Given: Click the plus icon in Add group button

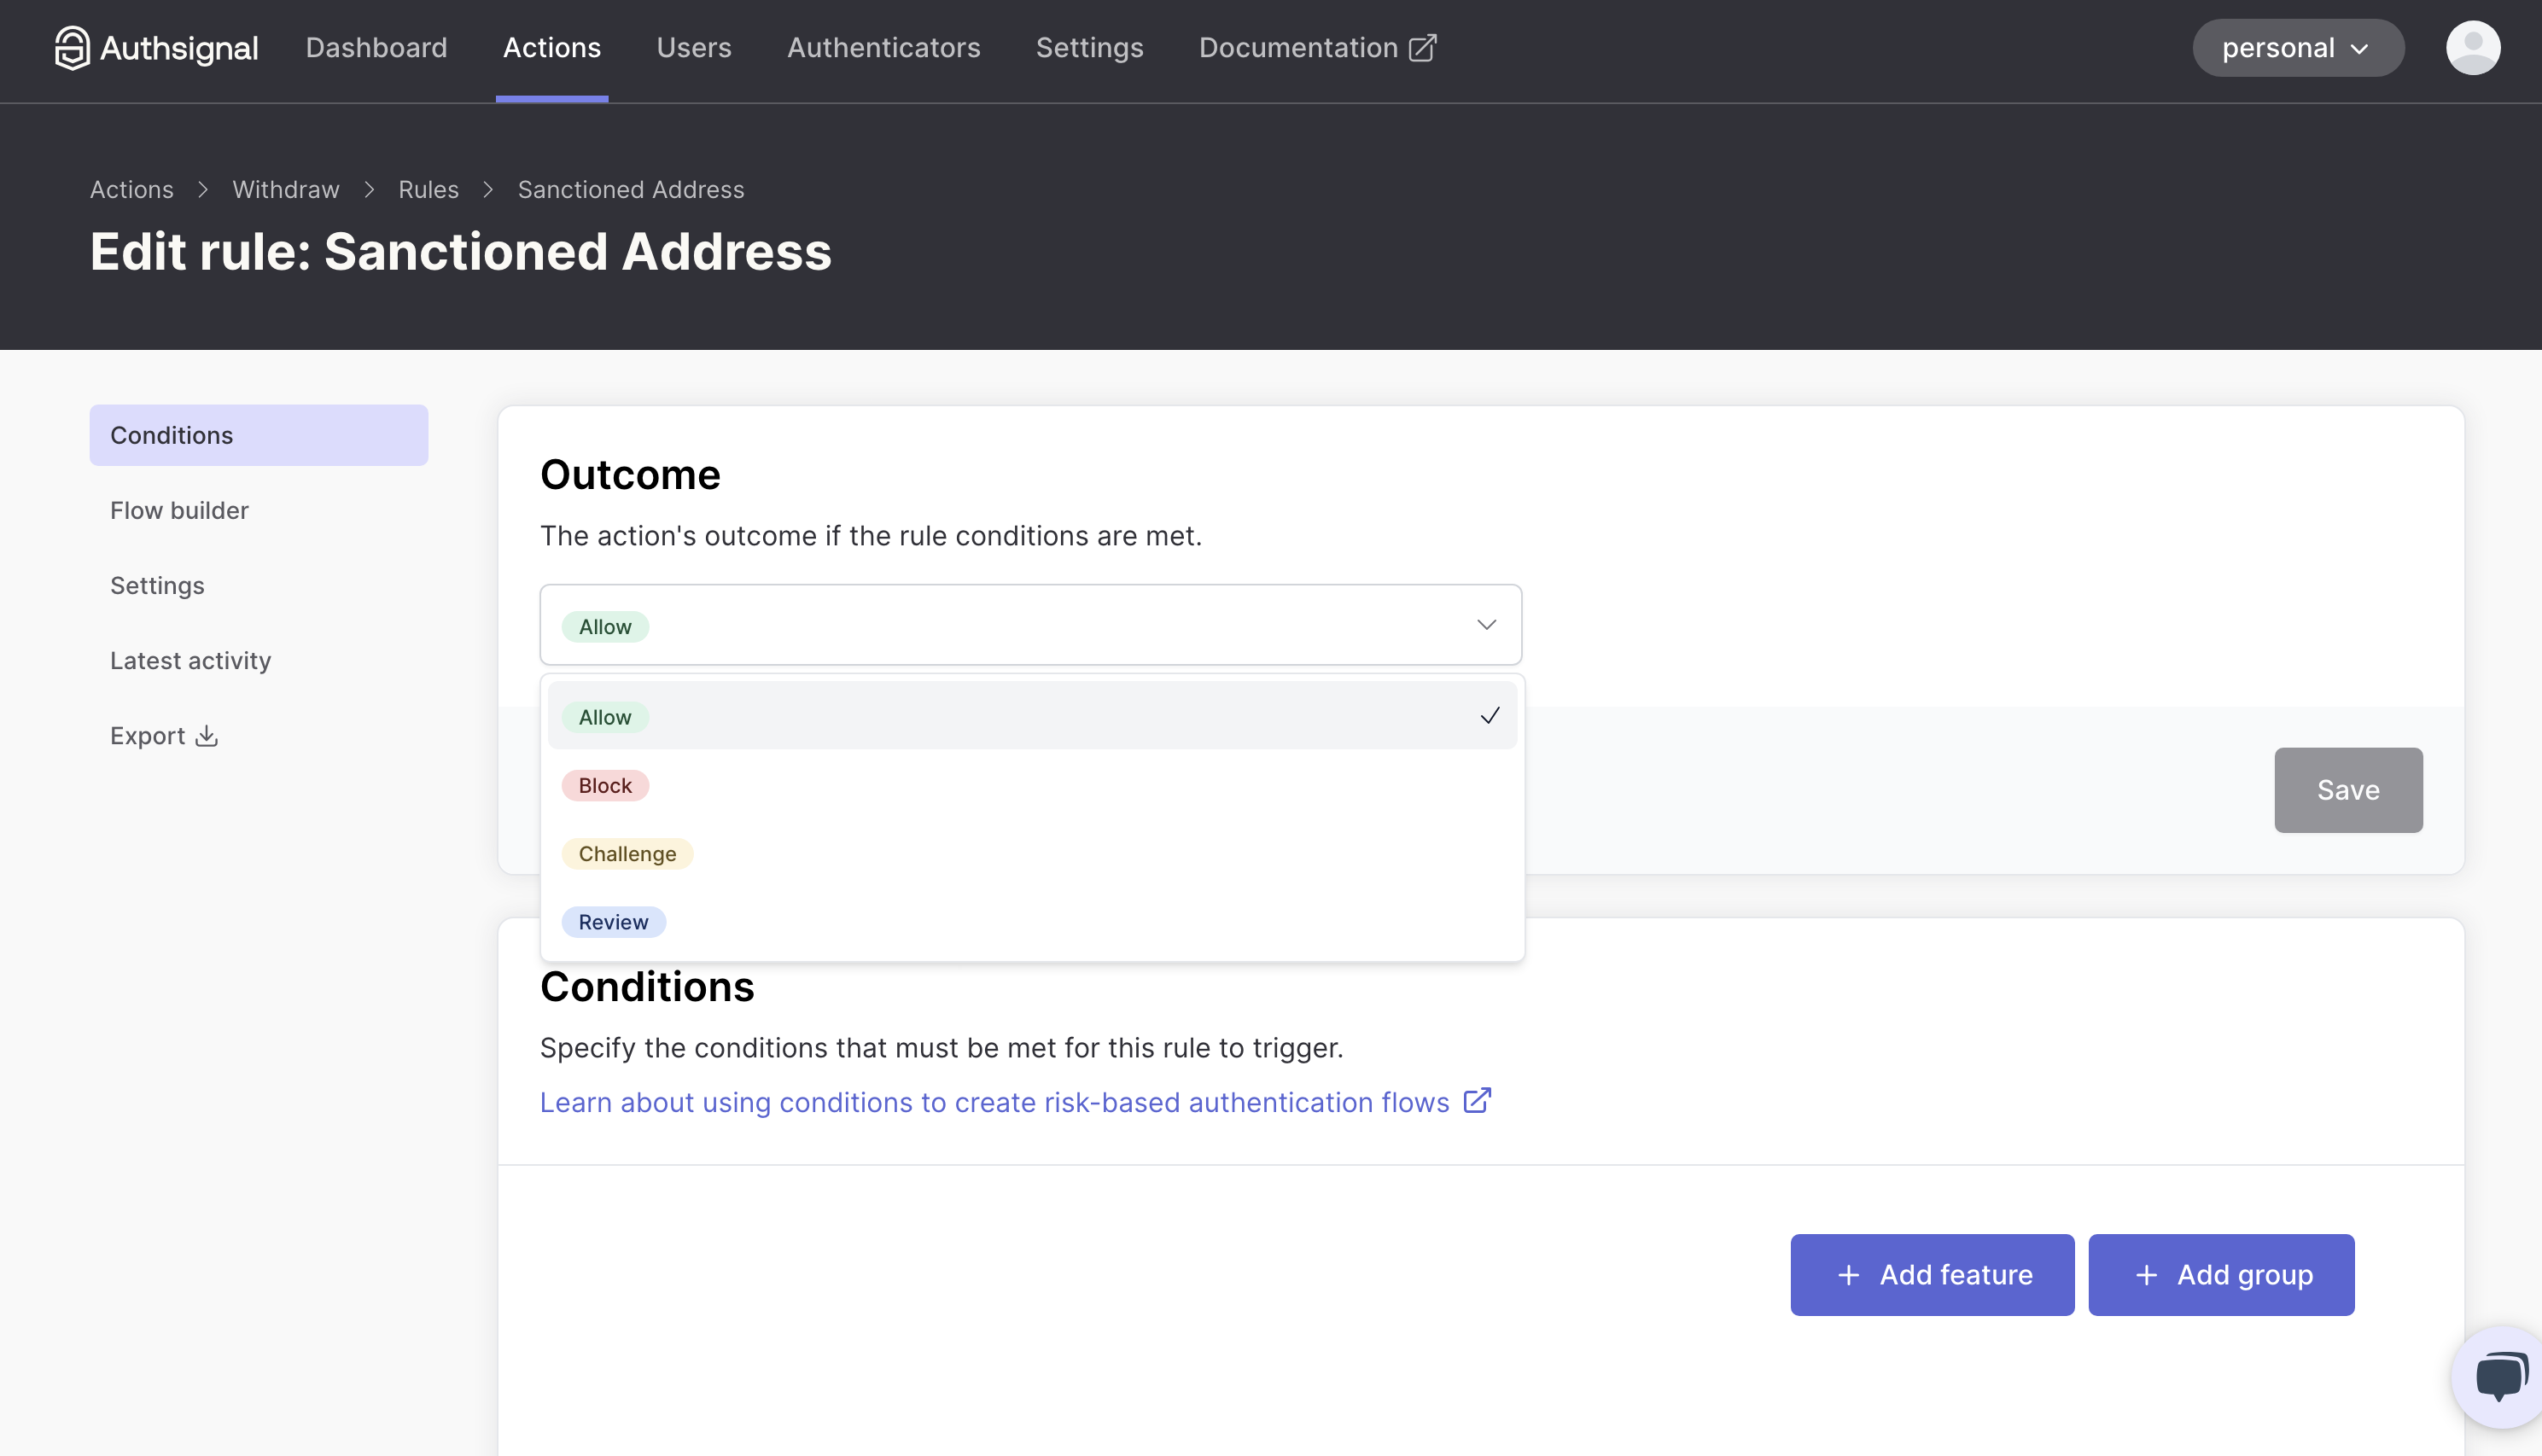Looking at the screenshot, I should coord(2146,1275).
